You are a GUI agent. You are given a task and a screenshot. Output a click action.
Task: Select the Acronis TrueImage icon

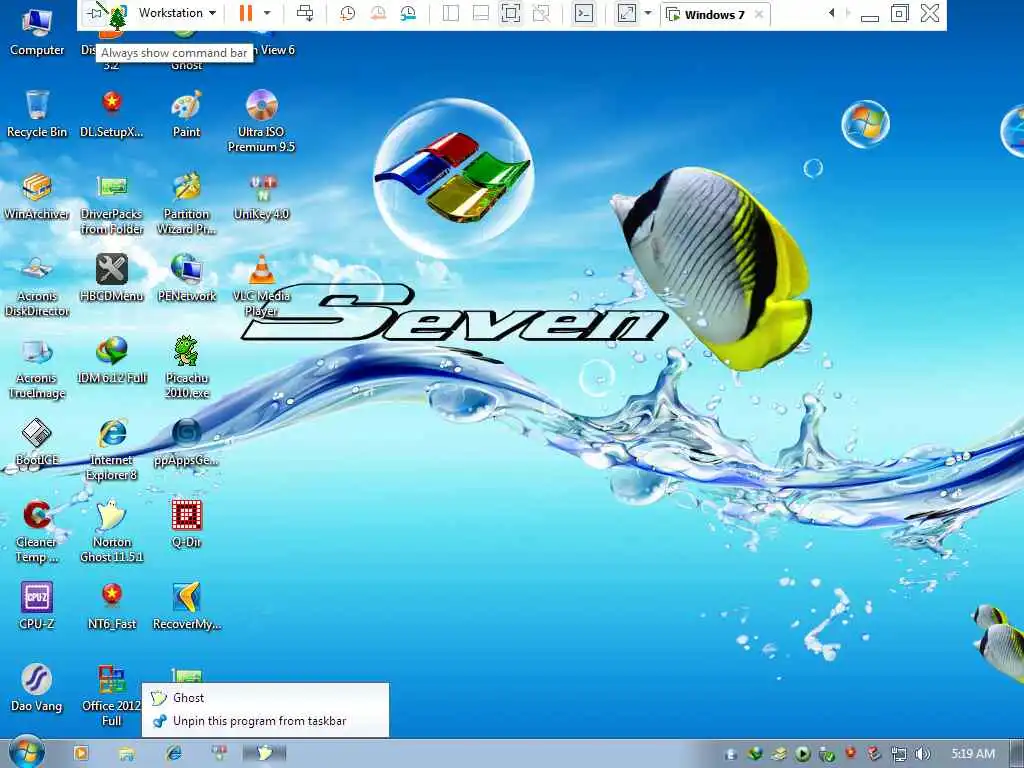37,368
